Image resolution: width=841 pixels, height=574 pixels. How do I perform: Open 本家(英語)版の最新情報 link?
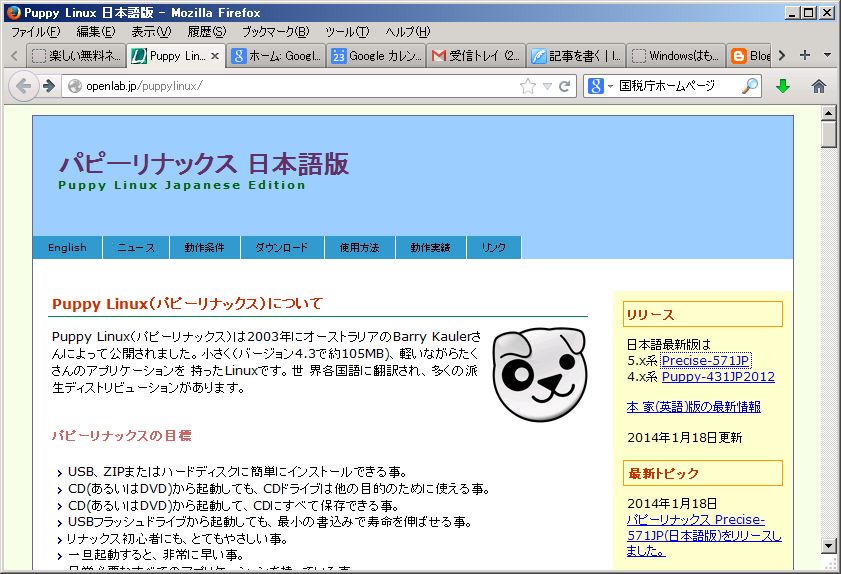tap(694, 407)
